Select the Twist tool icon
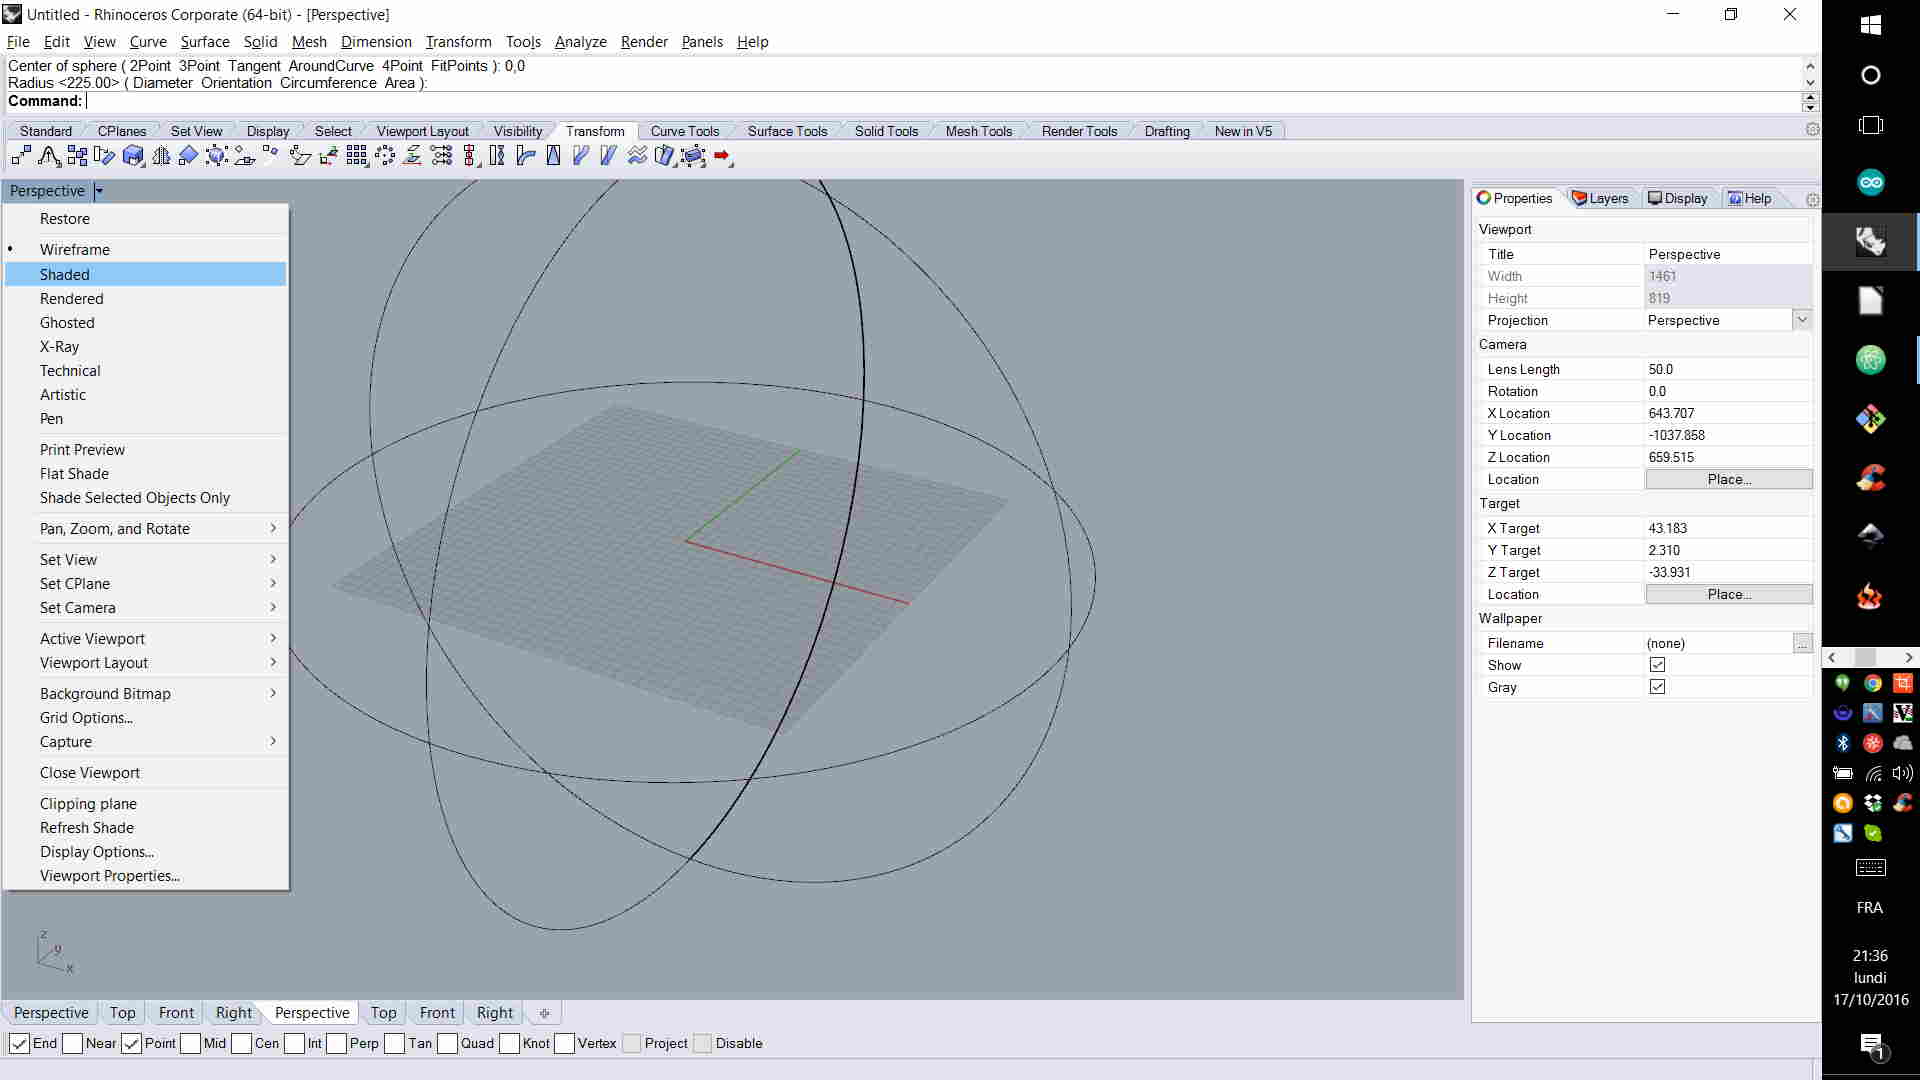The height and width of the screenshot is (1080, 1920). coord(497,156)
